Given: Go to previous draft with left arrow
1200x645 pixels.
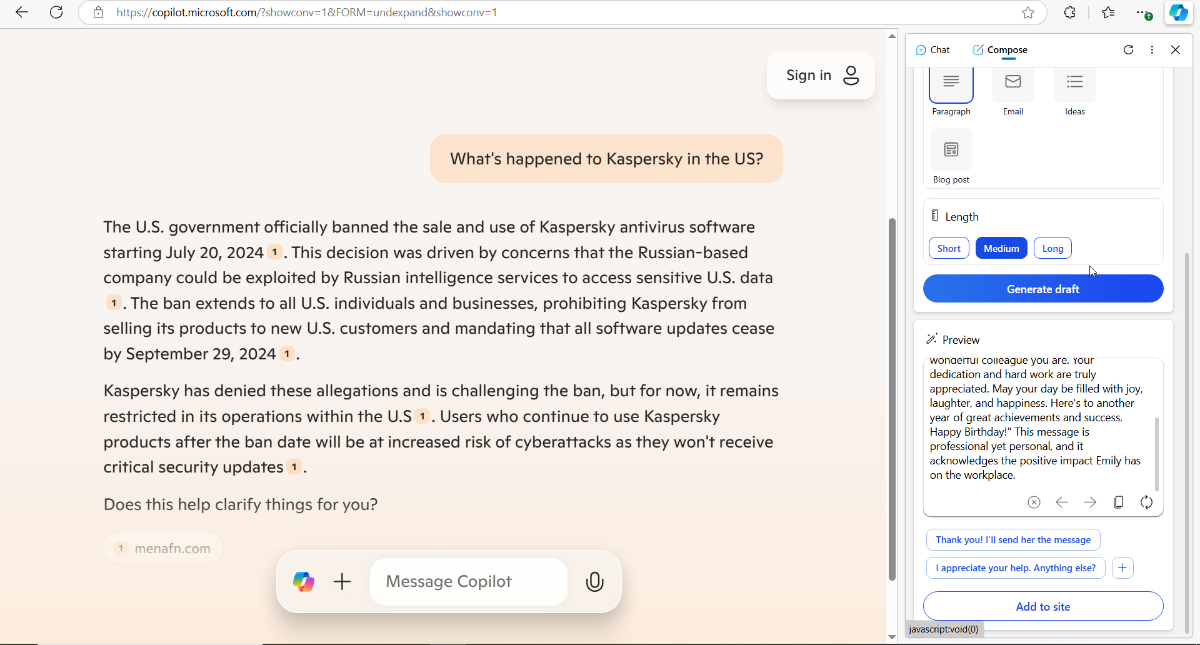Looking at the screenshot, I should (1062, 502).
